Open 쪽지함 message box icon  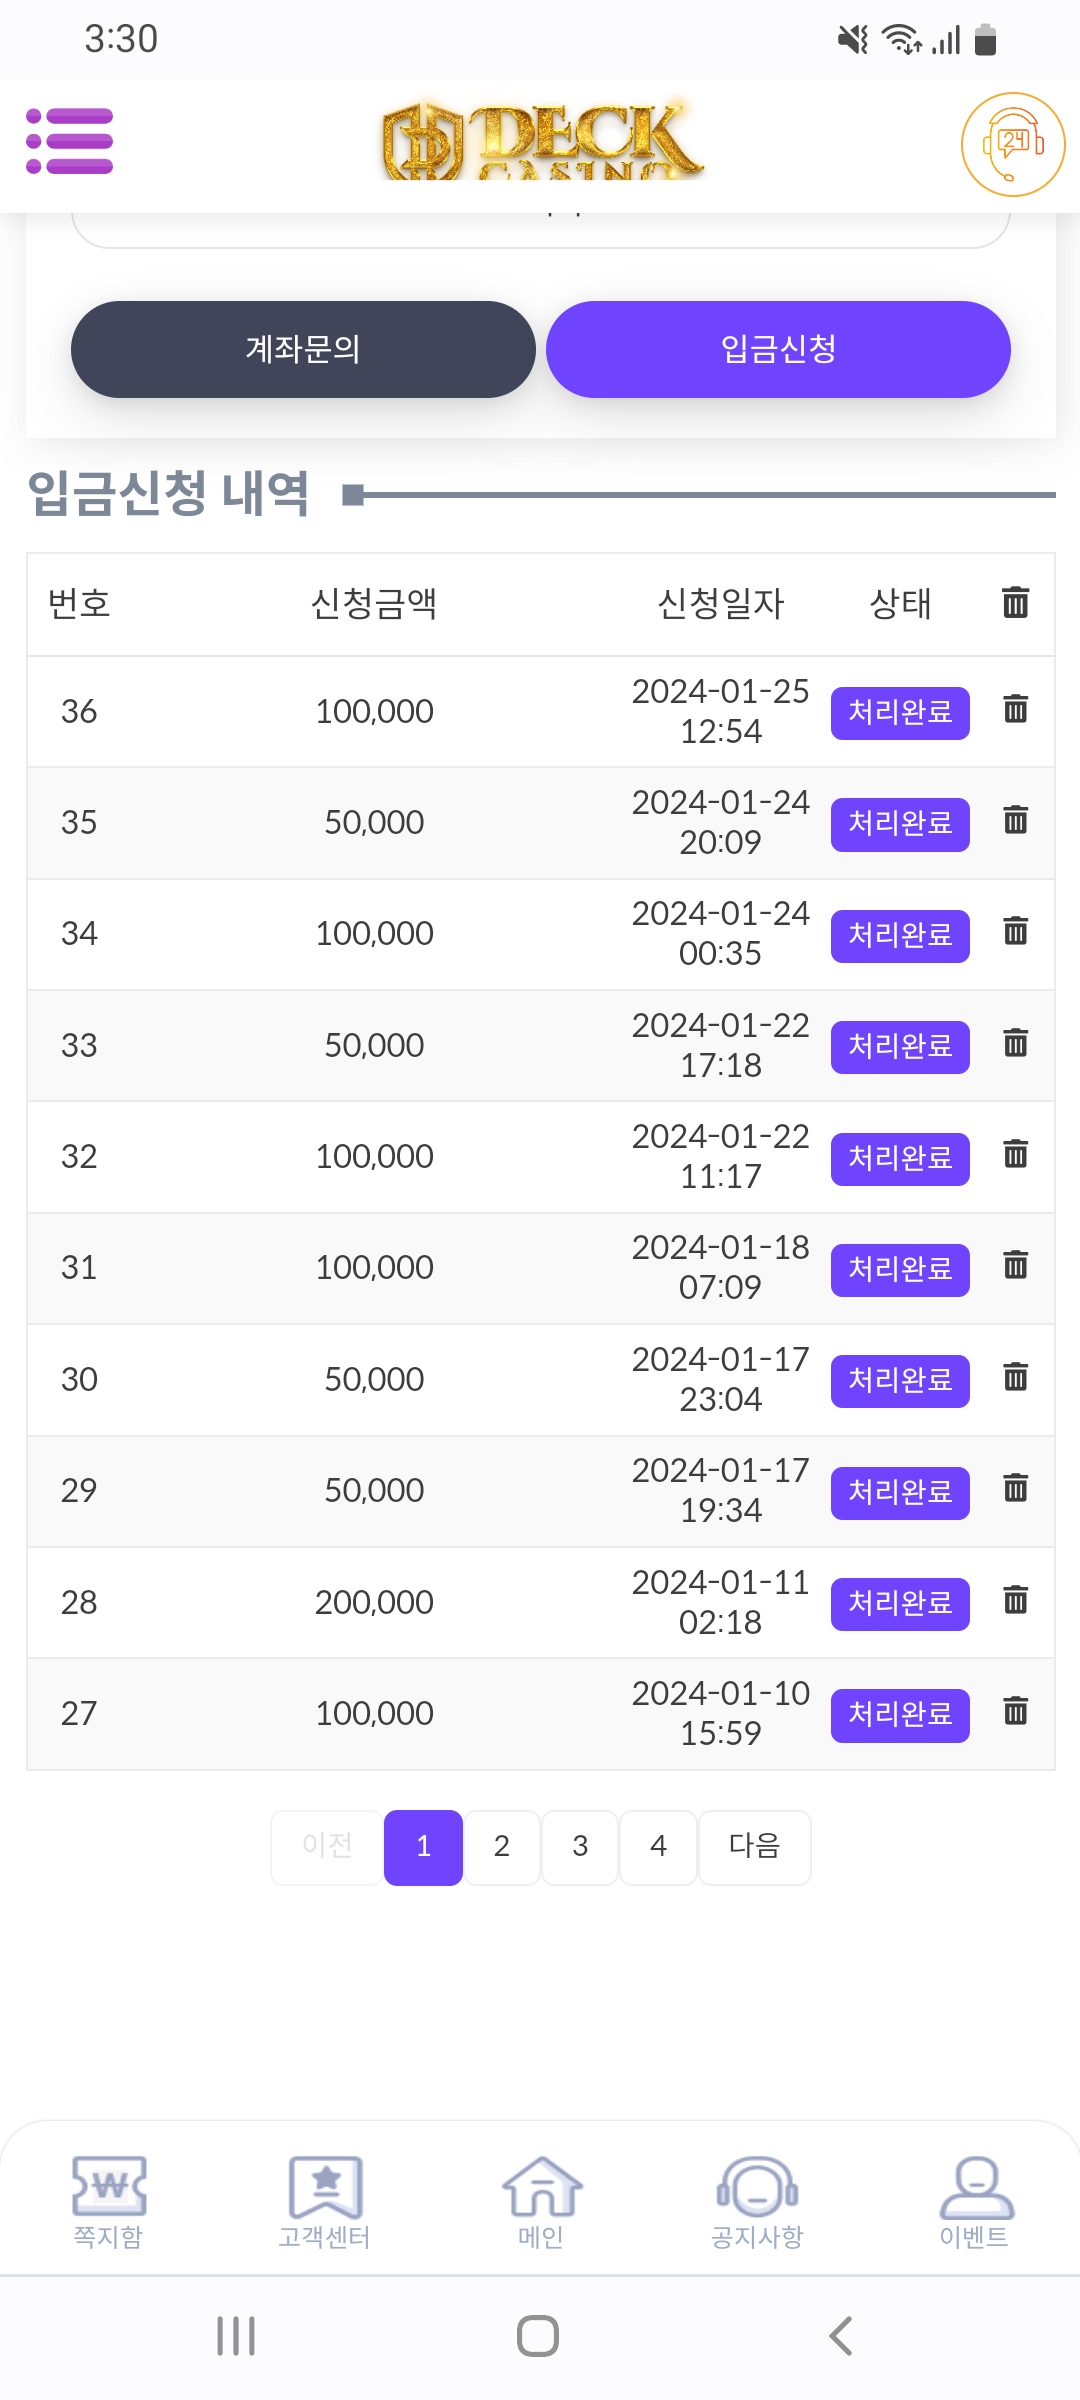(x=108, y=2202)
